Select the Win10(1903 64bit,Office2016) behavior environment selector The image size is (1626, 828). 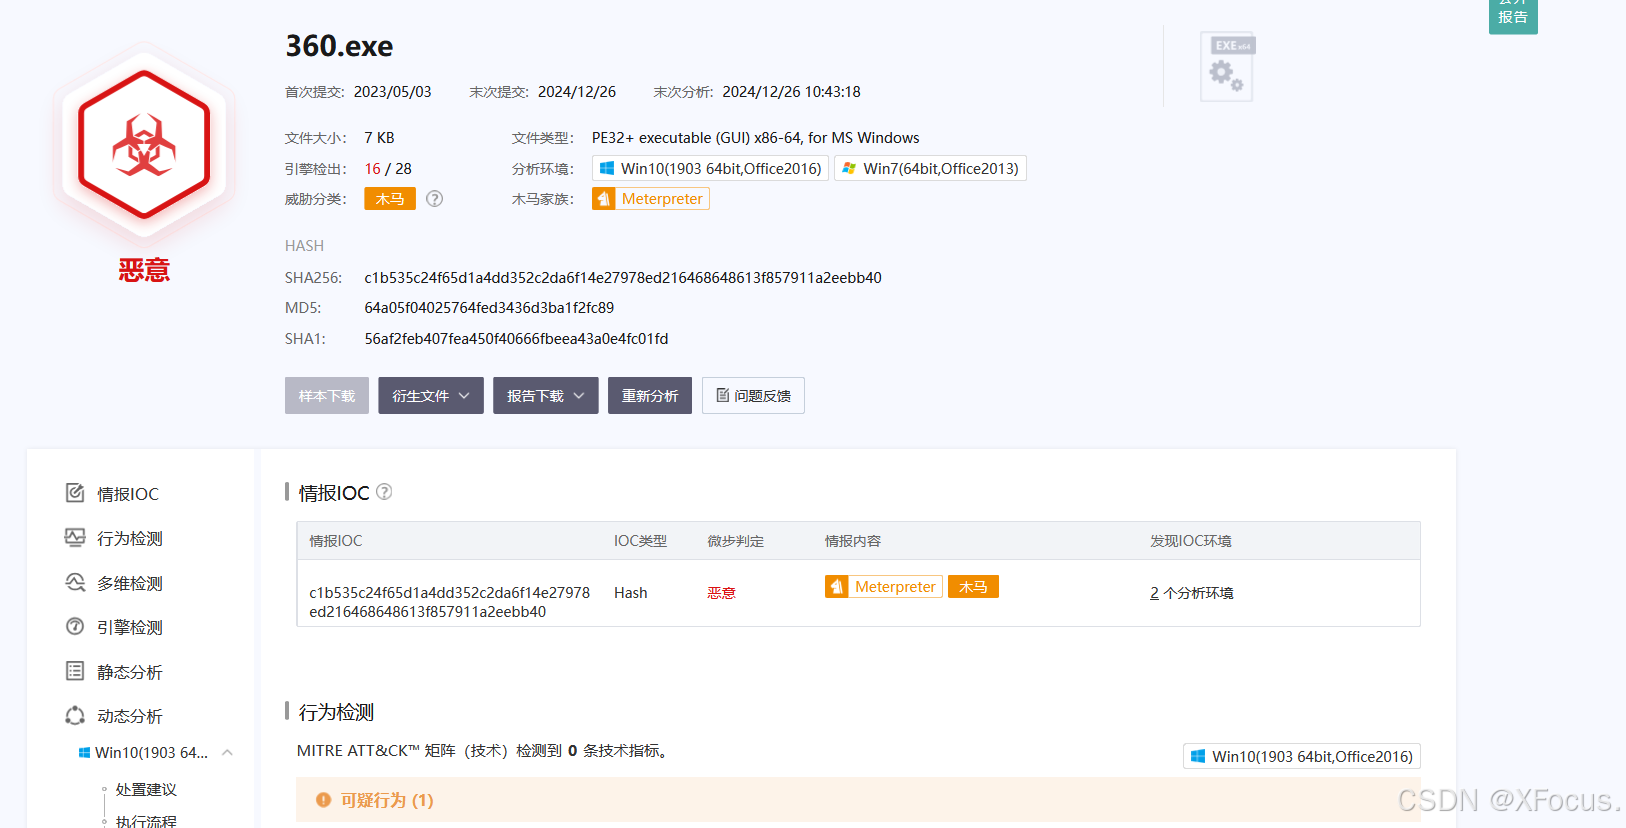1302,756
